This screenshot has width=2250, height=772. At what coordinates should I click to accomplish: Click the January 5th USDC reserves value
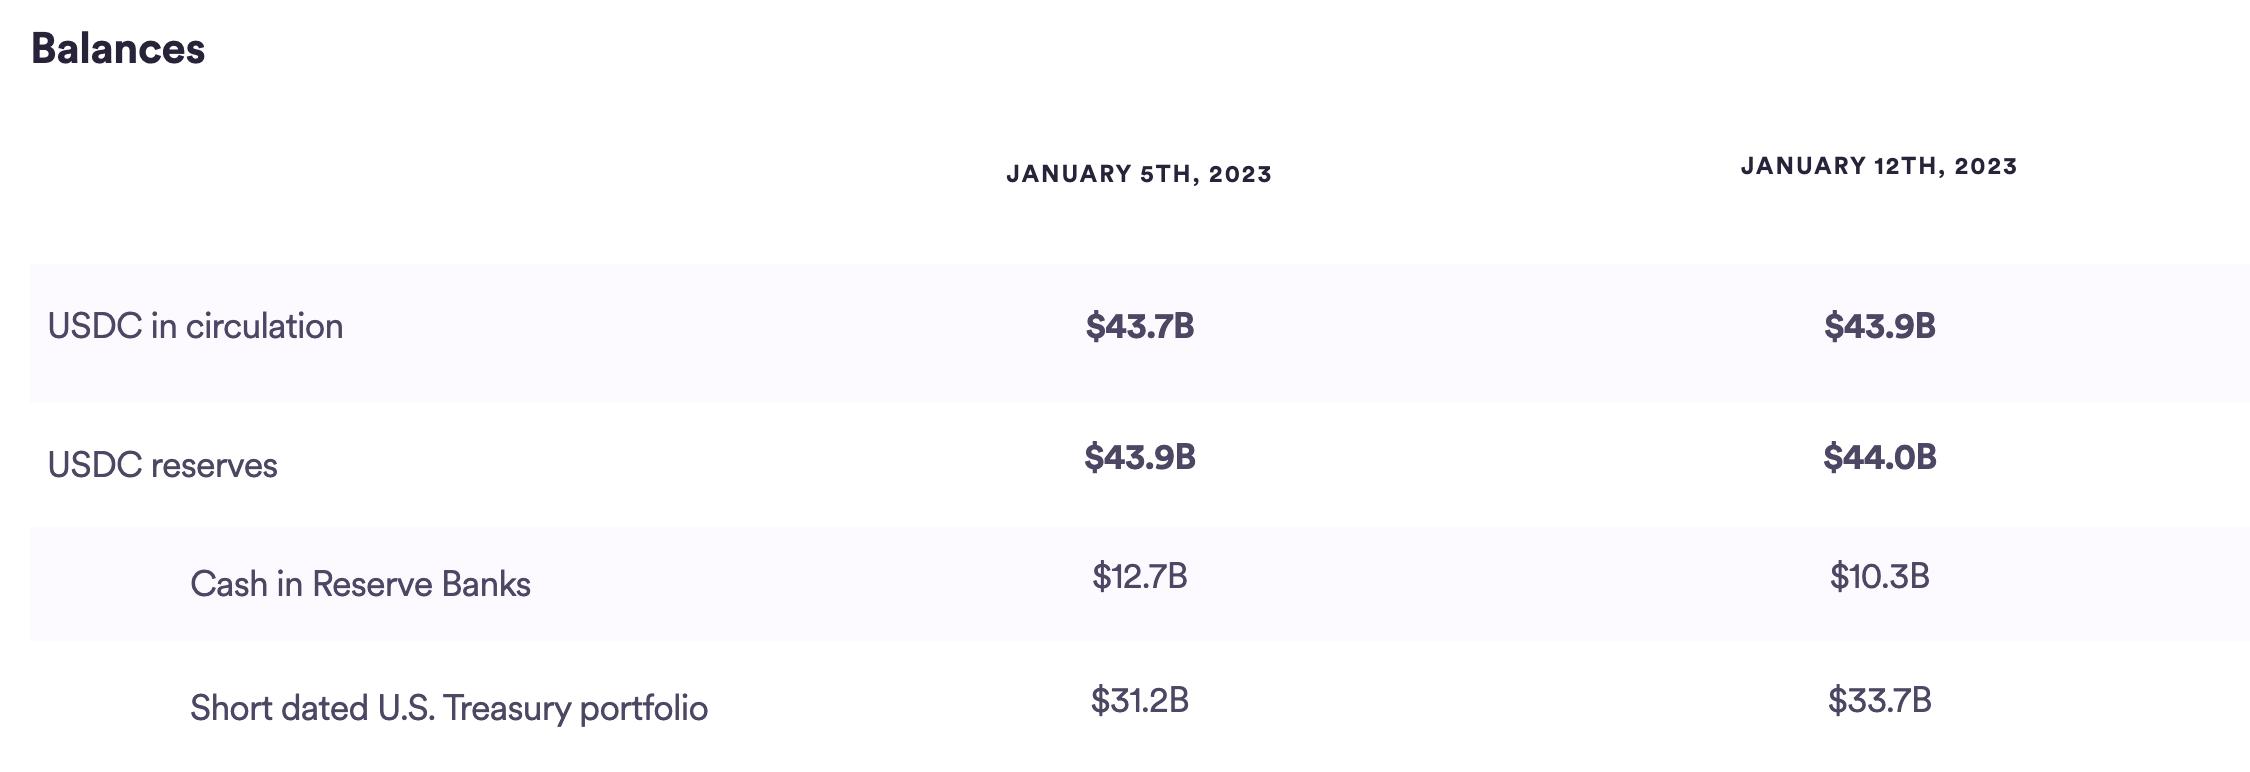(x=1140, y=457)
